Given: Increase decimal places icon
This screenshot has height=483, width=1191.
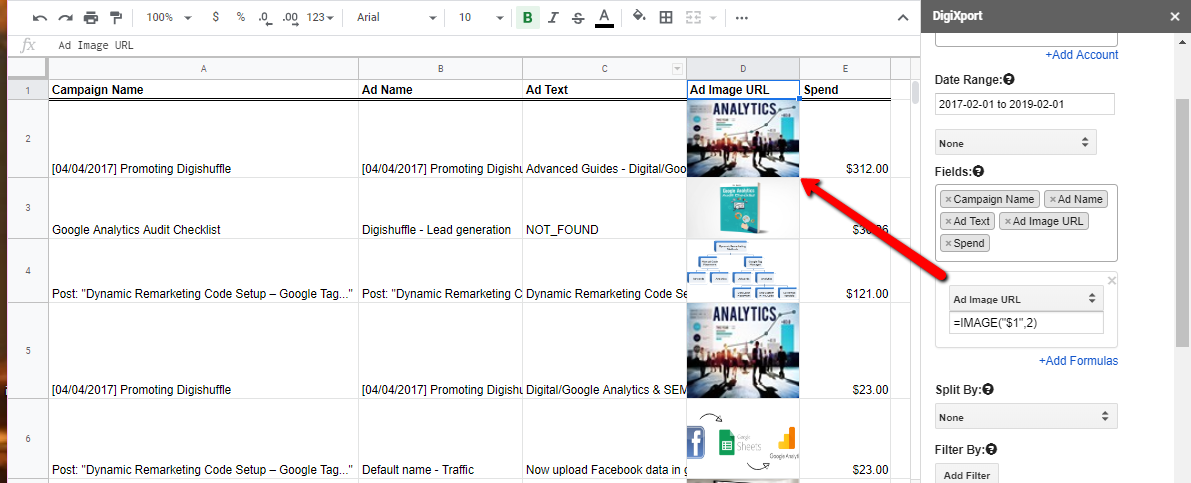Looking at the screenshot, I should click(289, 17).
